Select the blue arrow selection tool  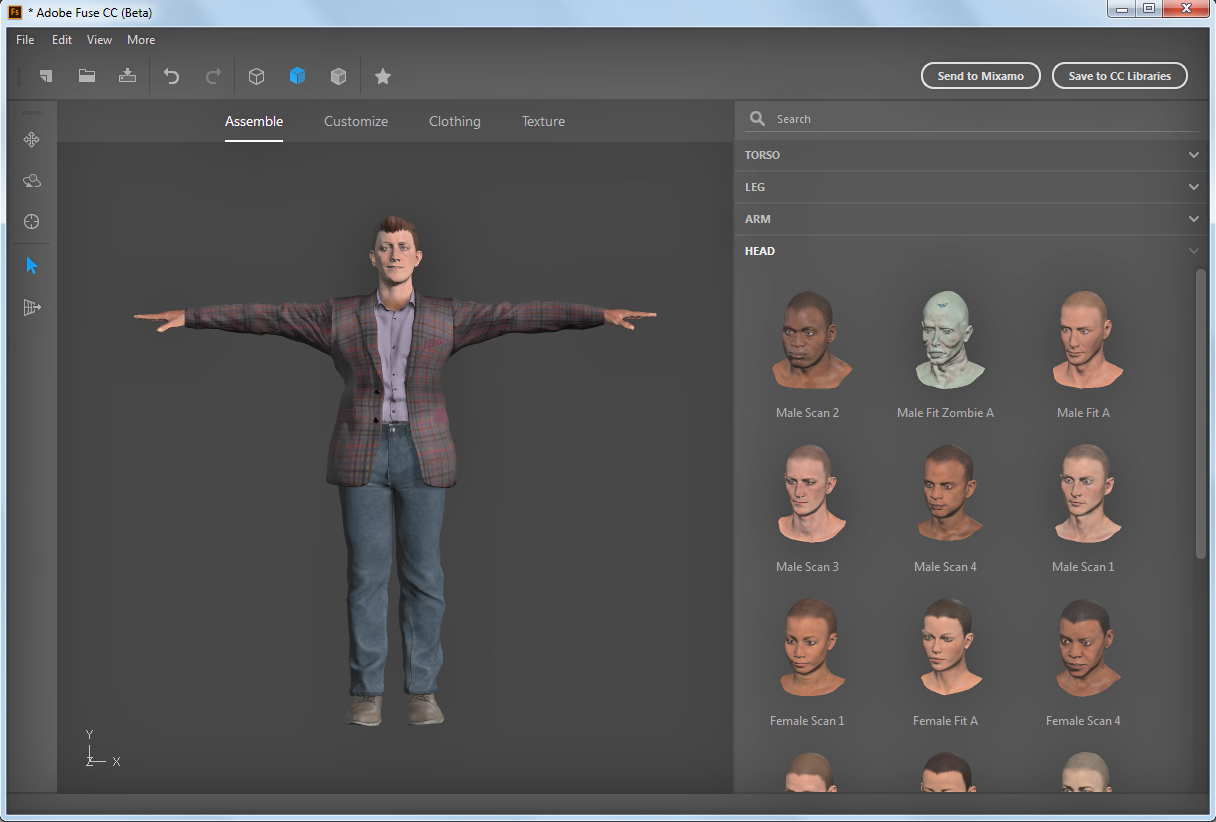click(31, 265)
